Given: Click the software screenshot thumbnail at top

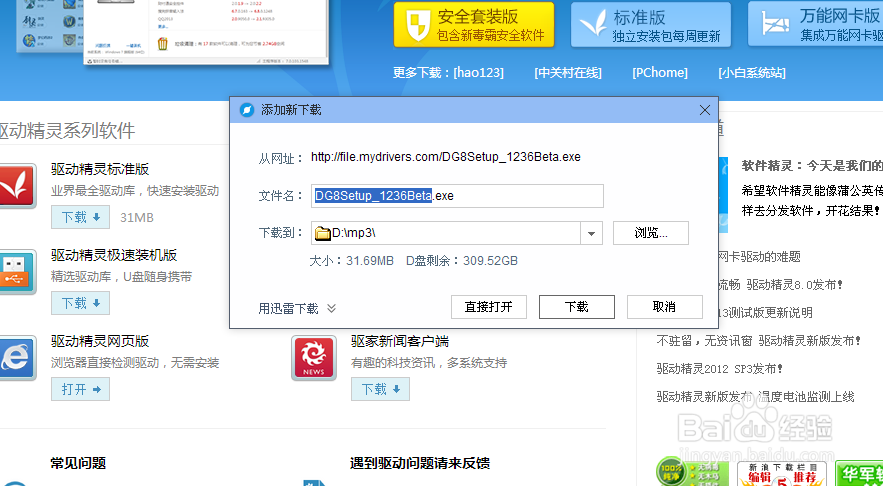Looking at the screenshot, I should click(x=206, y=31).
